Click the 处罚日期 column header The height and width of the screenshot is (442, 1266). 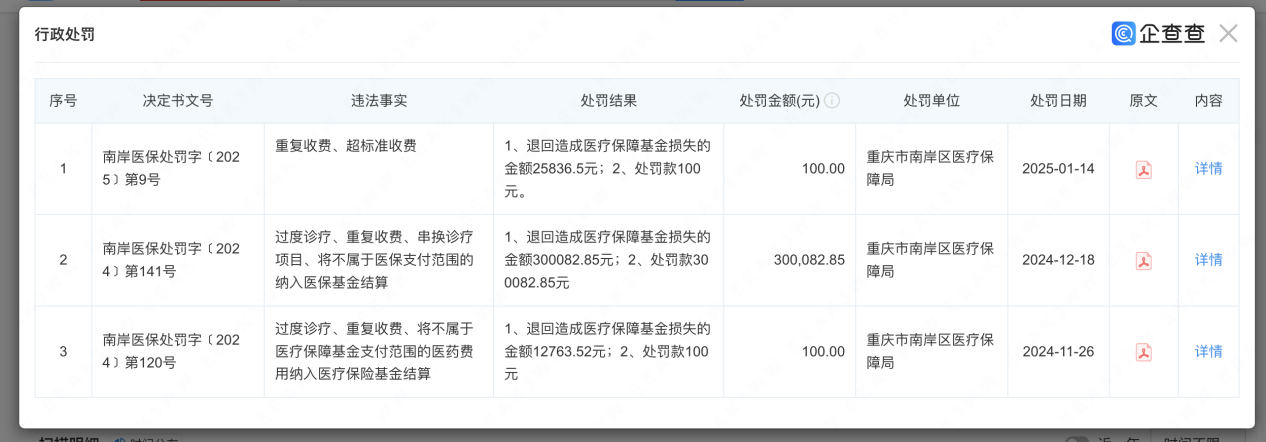[1058, 101]
